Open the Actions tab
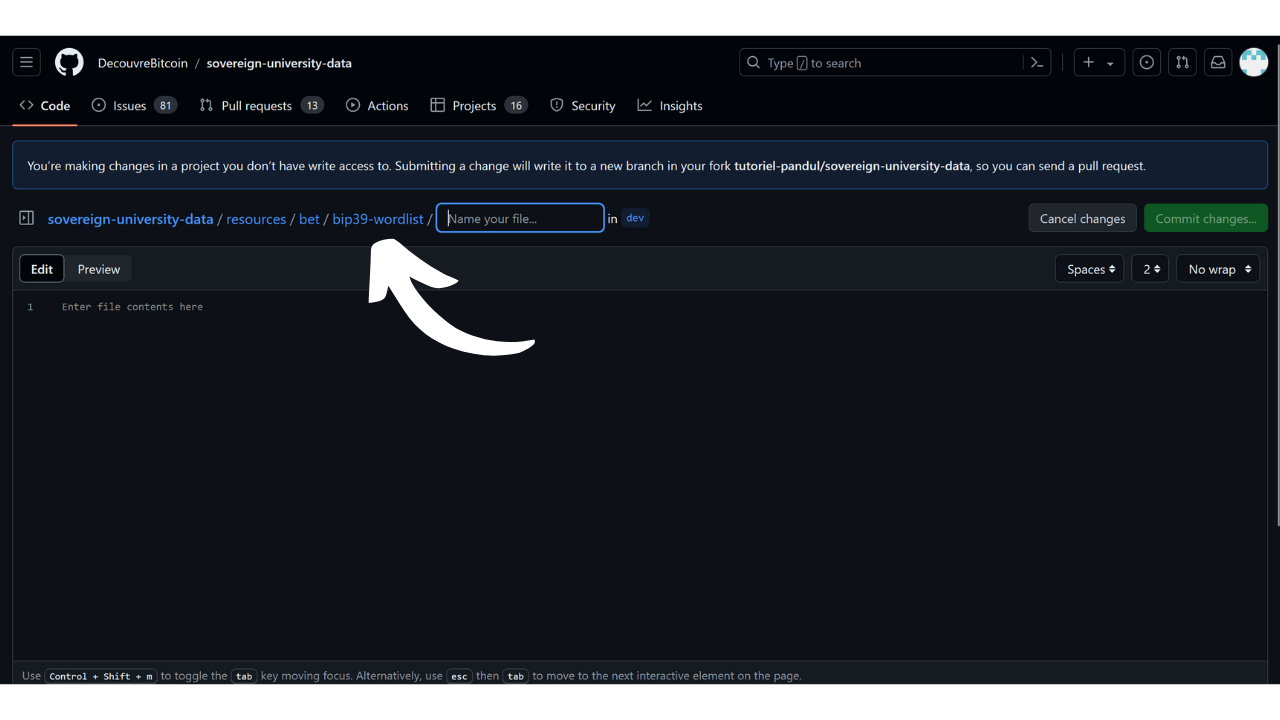 tap(377, 105)
